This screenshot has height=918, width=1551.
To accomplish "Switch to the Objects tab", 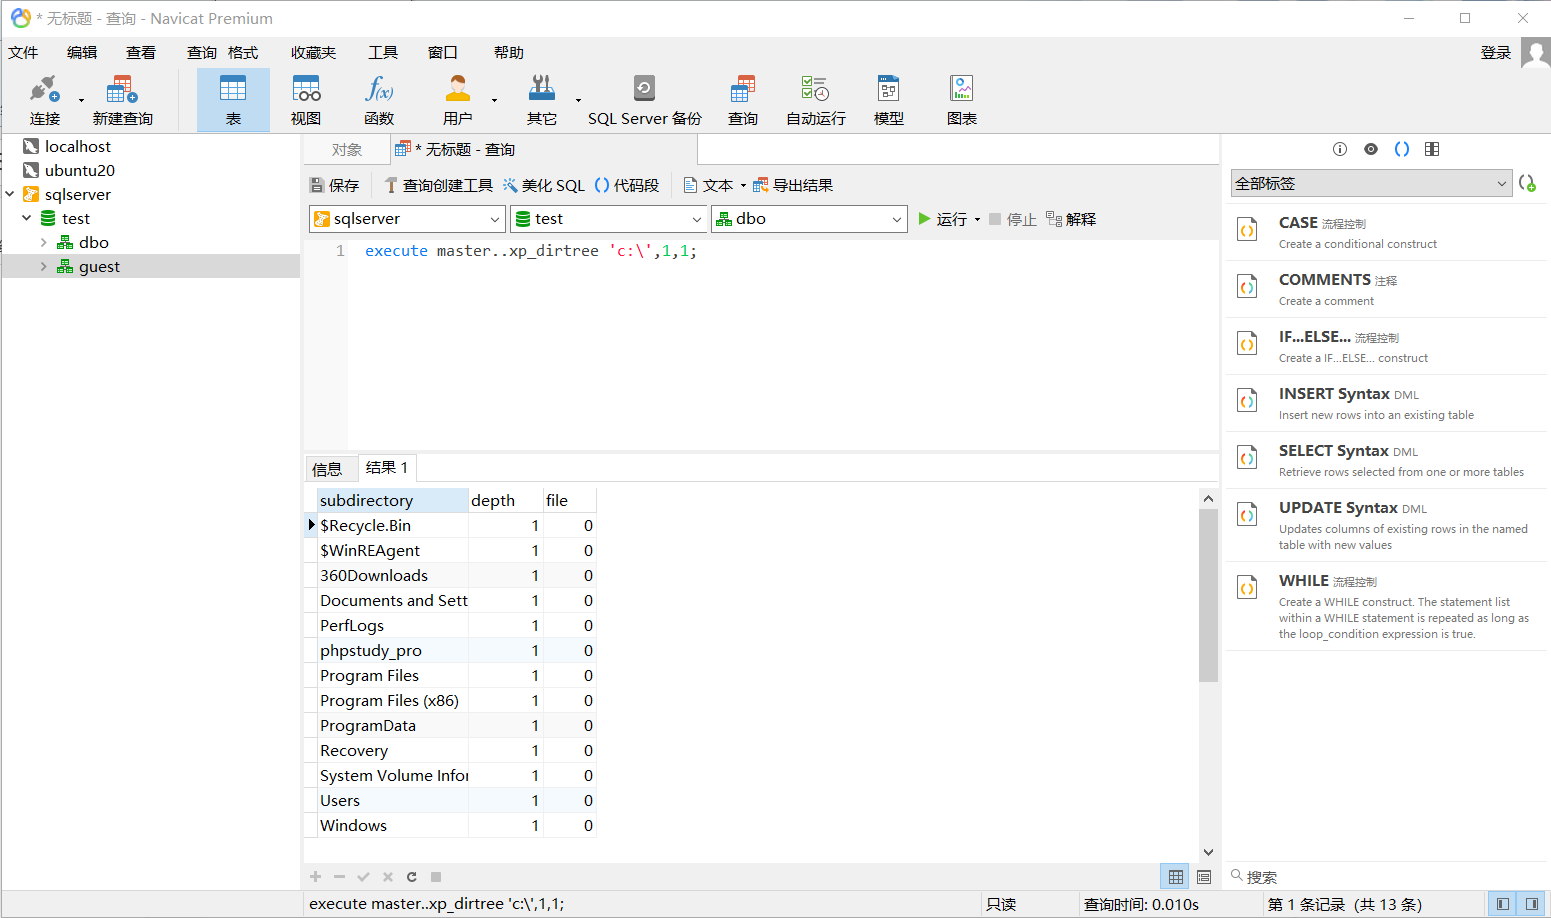I will click(x=347, y=150).
